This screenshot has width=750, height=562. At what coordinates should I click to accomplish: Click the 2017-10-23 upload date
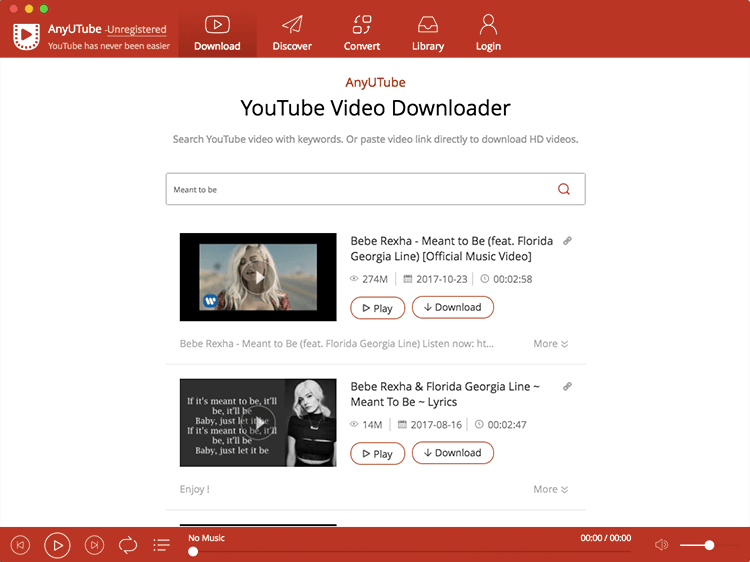coord(435,279)
